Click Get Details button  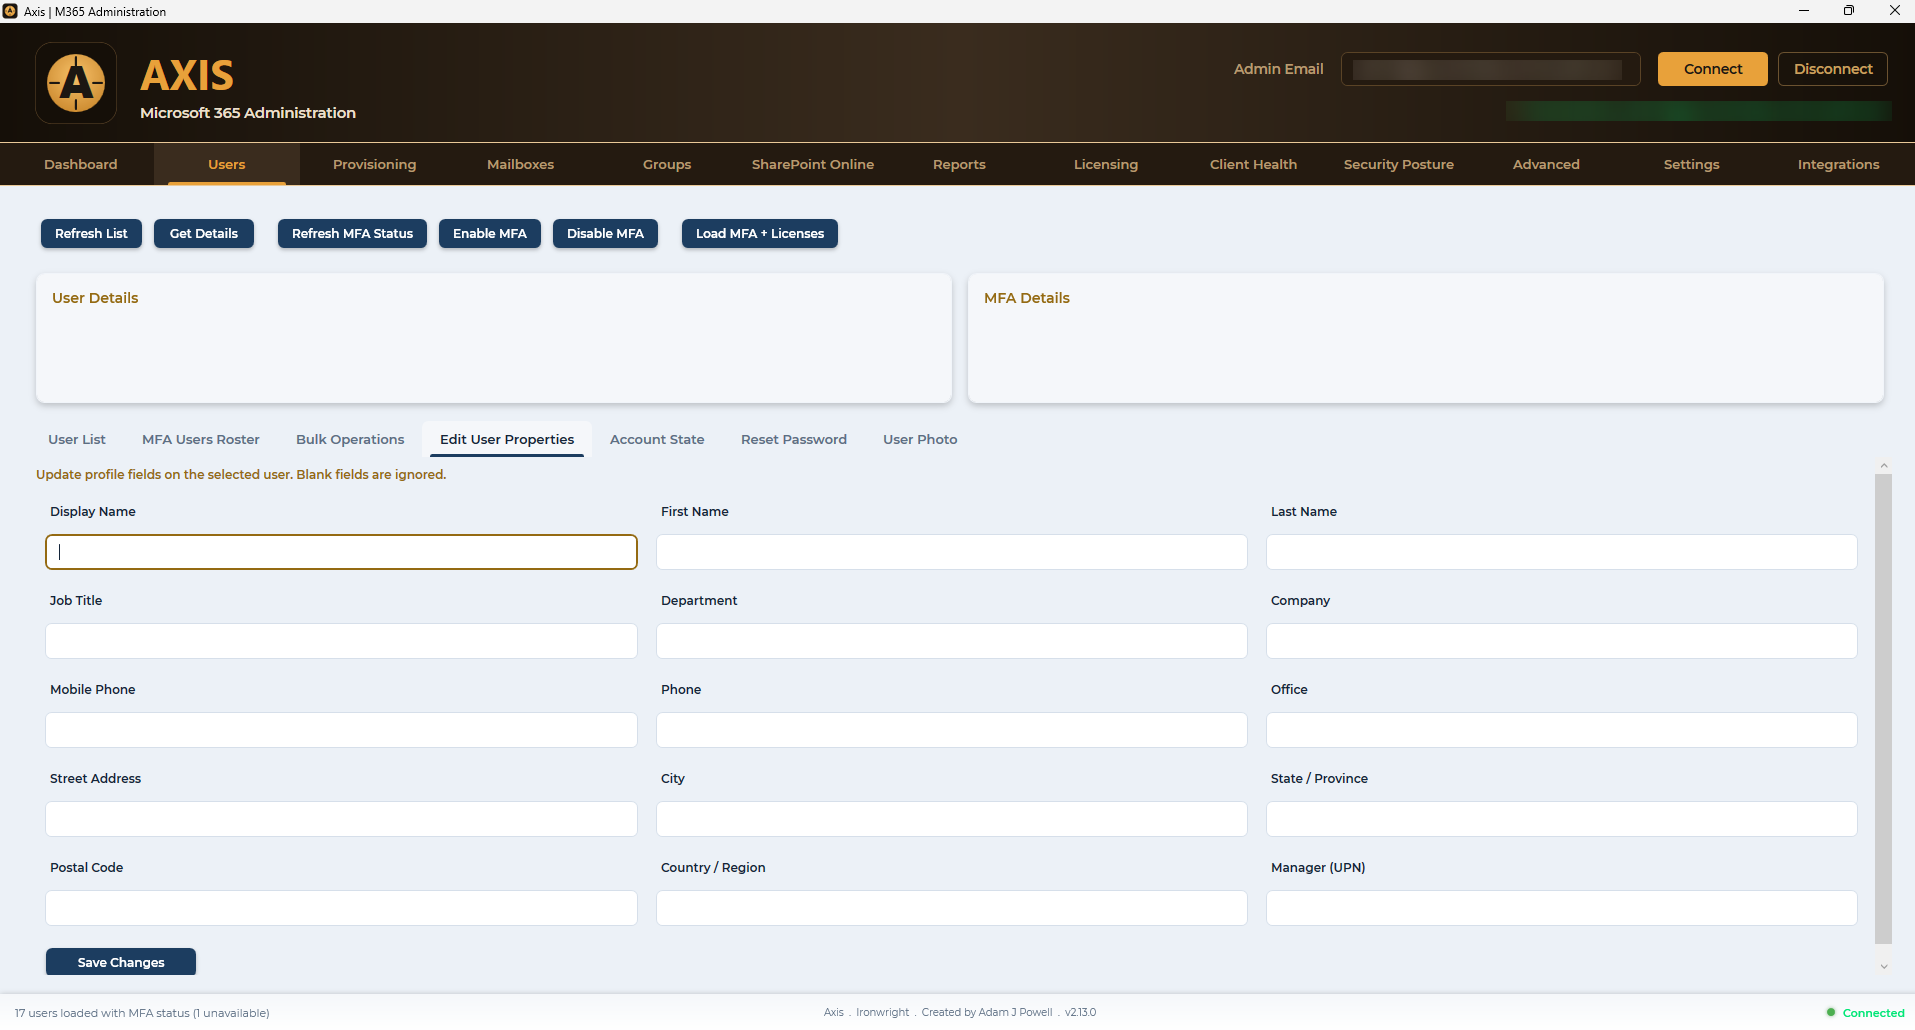pos(204,233)
